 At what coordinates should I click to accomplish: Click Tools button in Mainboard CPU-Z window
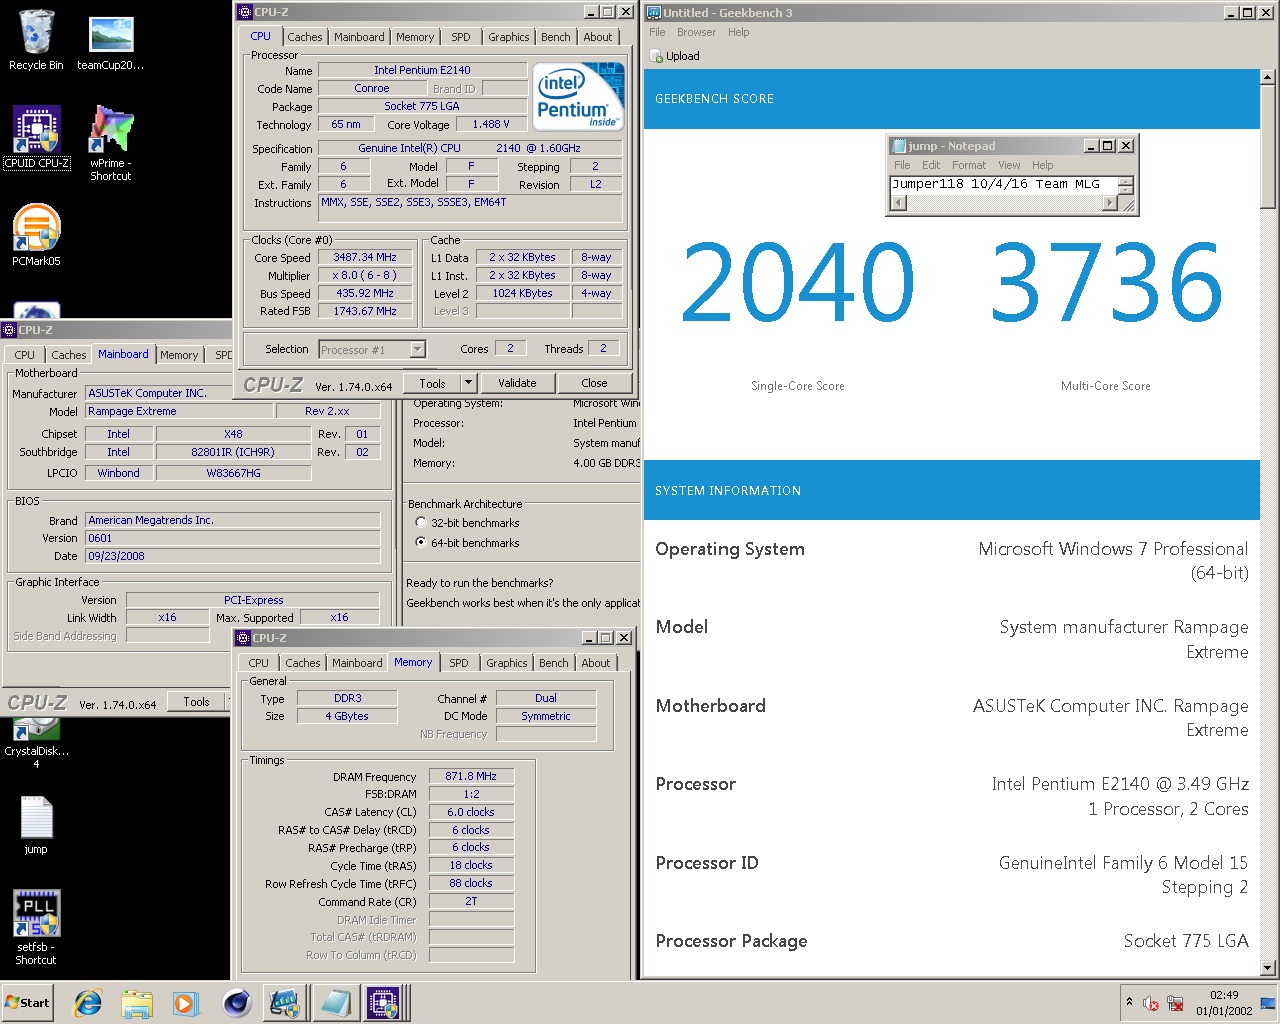196,702
